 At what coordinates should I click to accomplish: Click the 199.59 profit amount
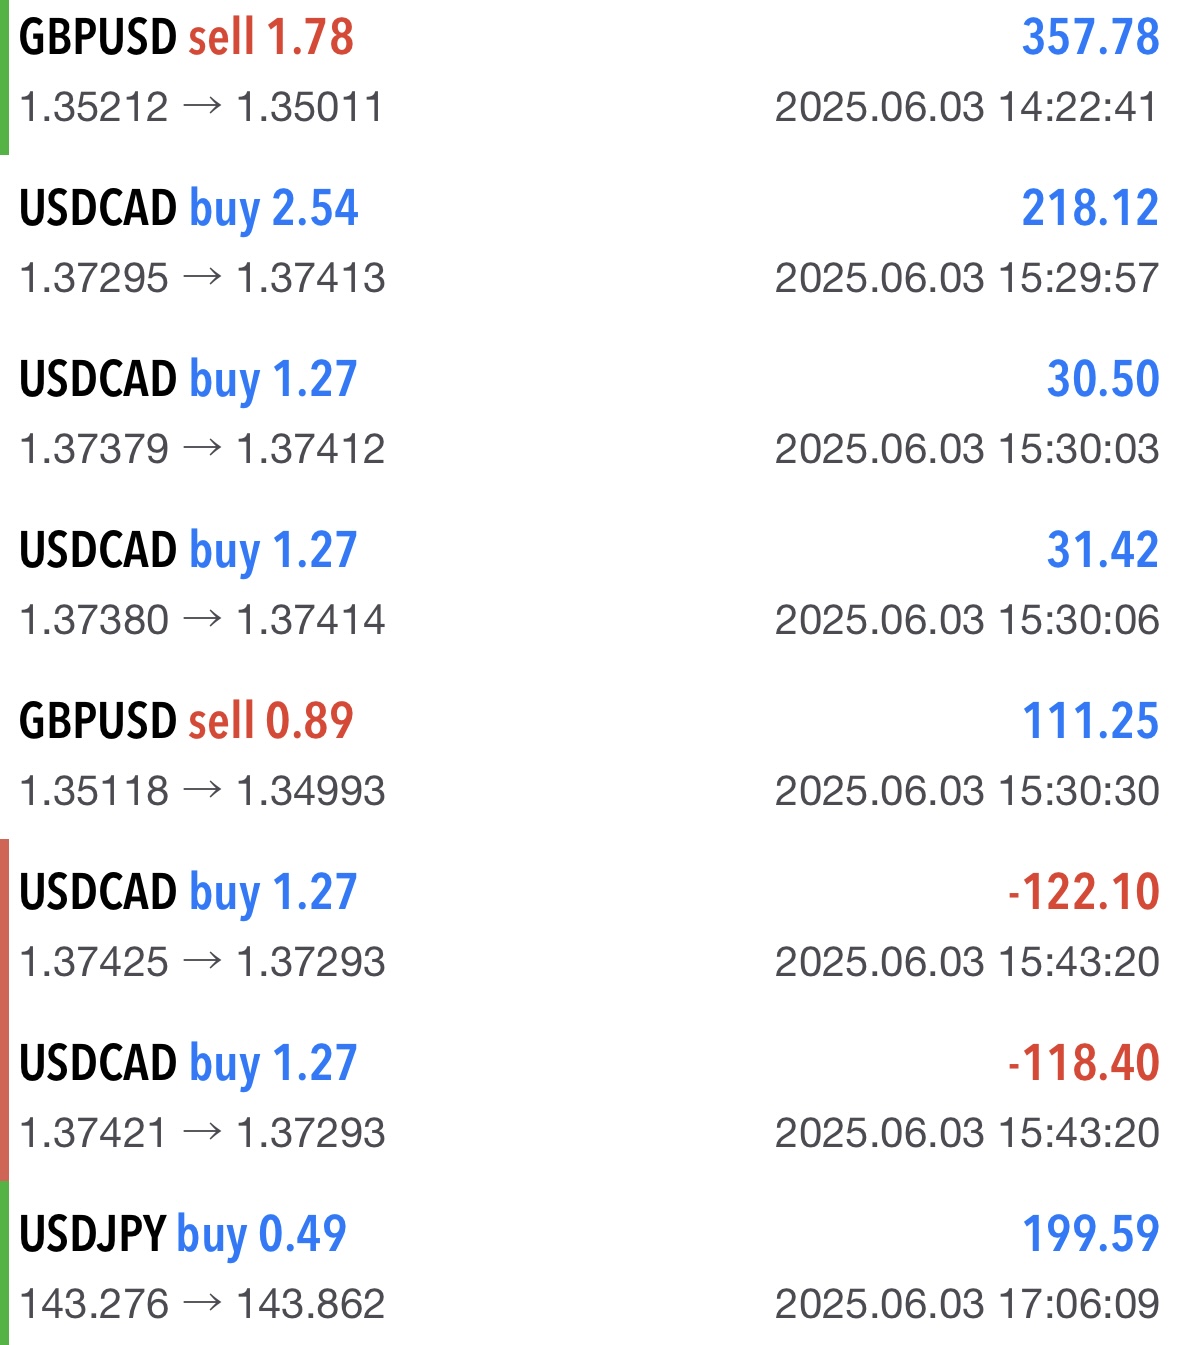[1090, 1234]
